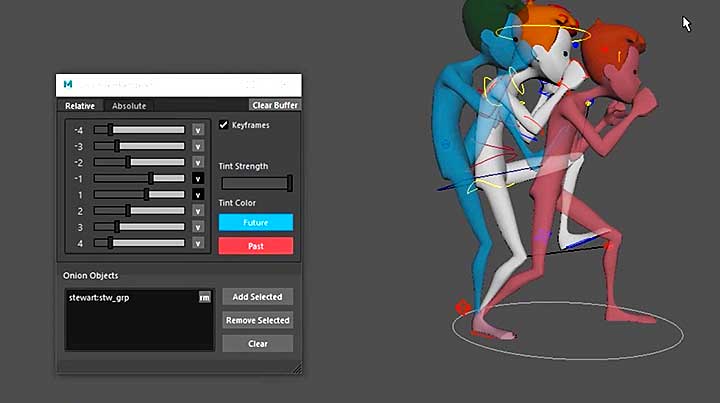Toggle the v visibility button for frame -4
Viewport: 720px width, 403px height.
[x=198, y=130]
